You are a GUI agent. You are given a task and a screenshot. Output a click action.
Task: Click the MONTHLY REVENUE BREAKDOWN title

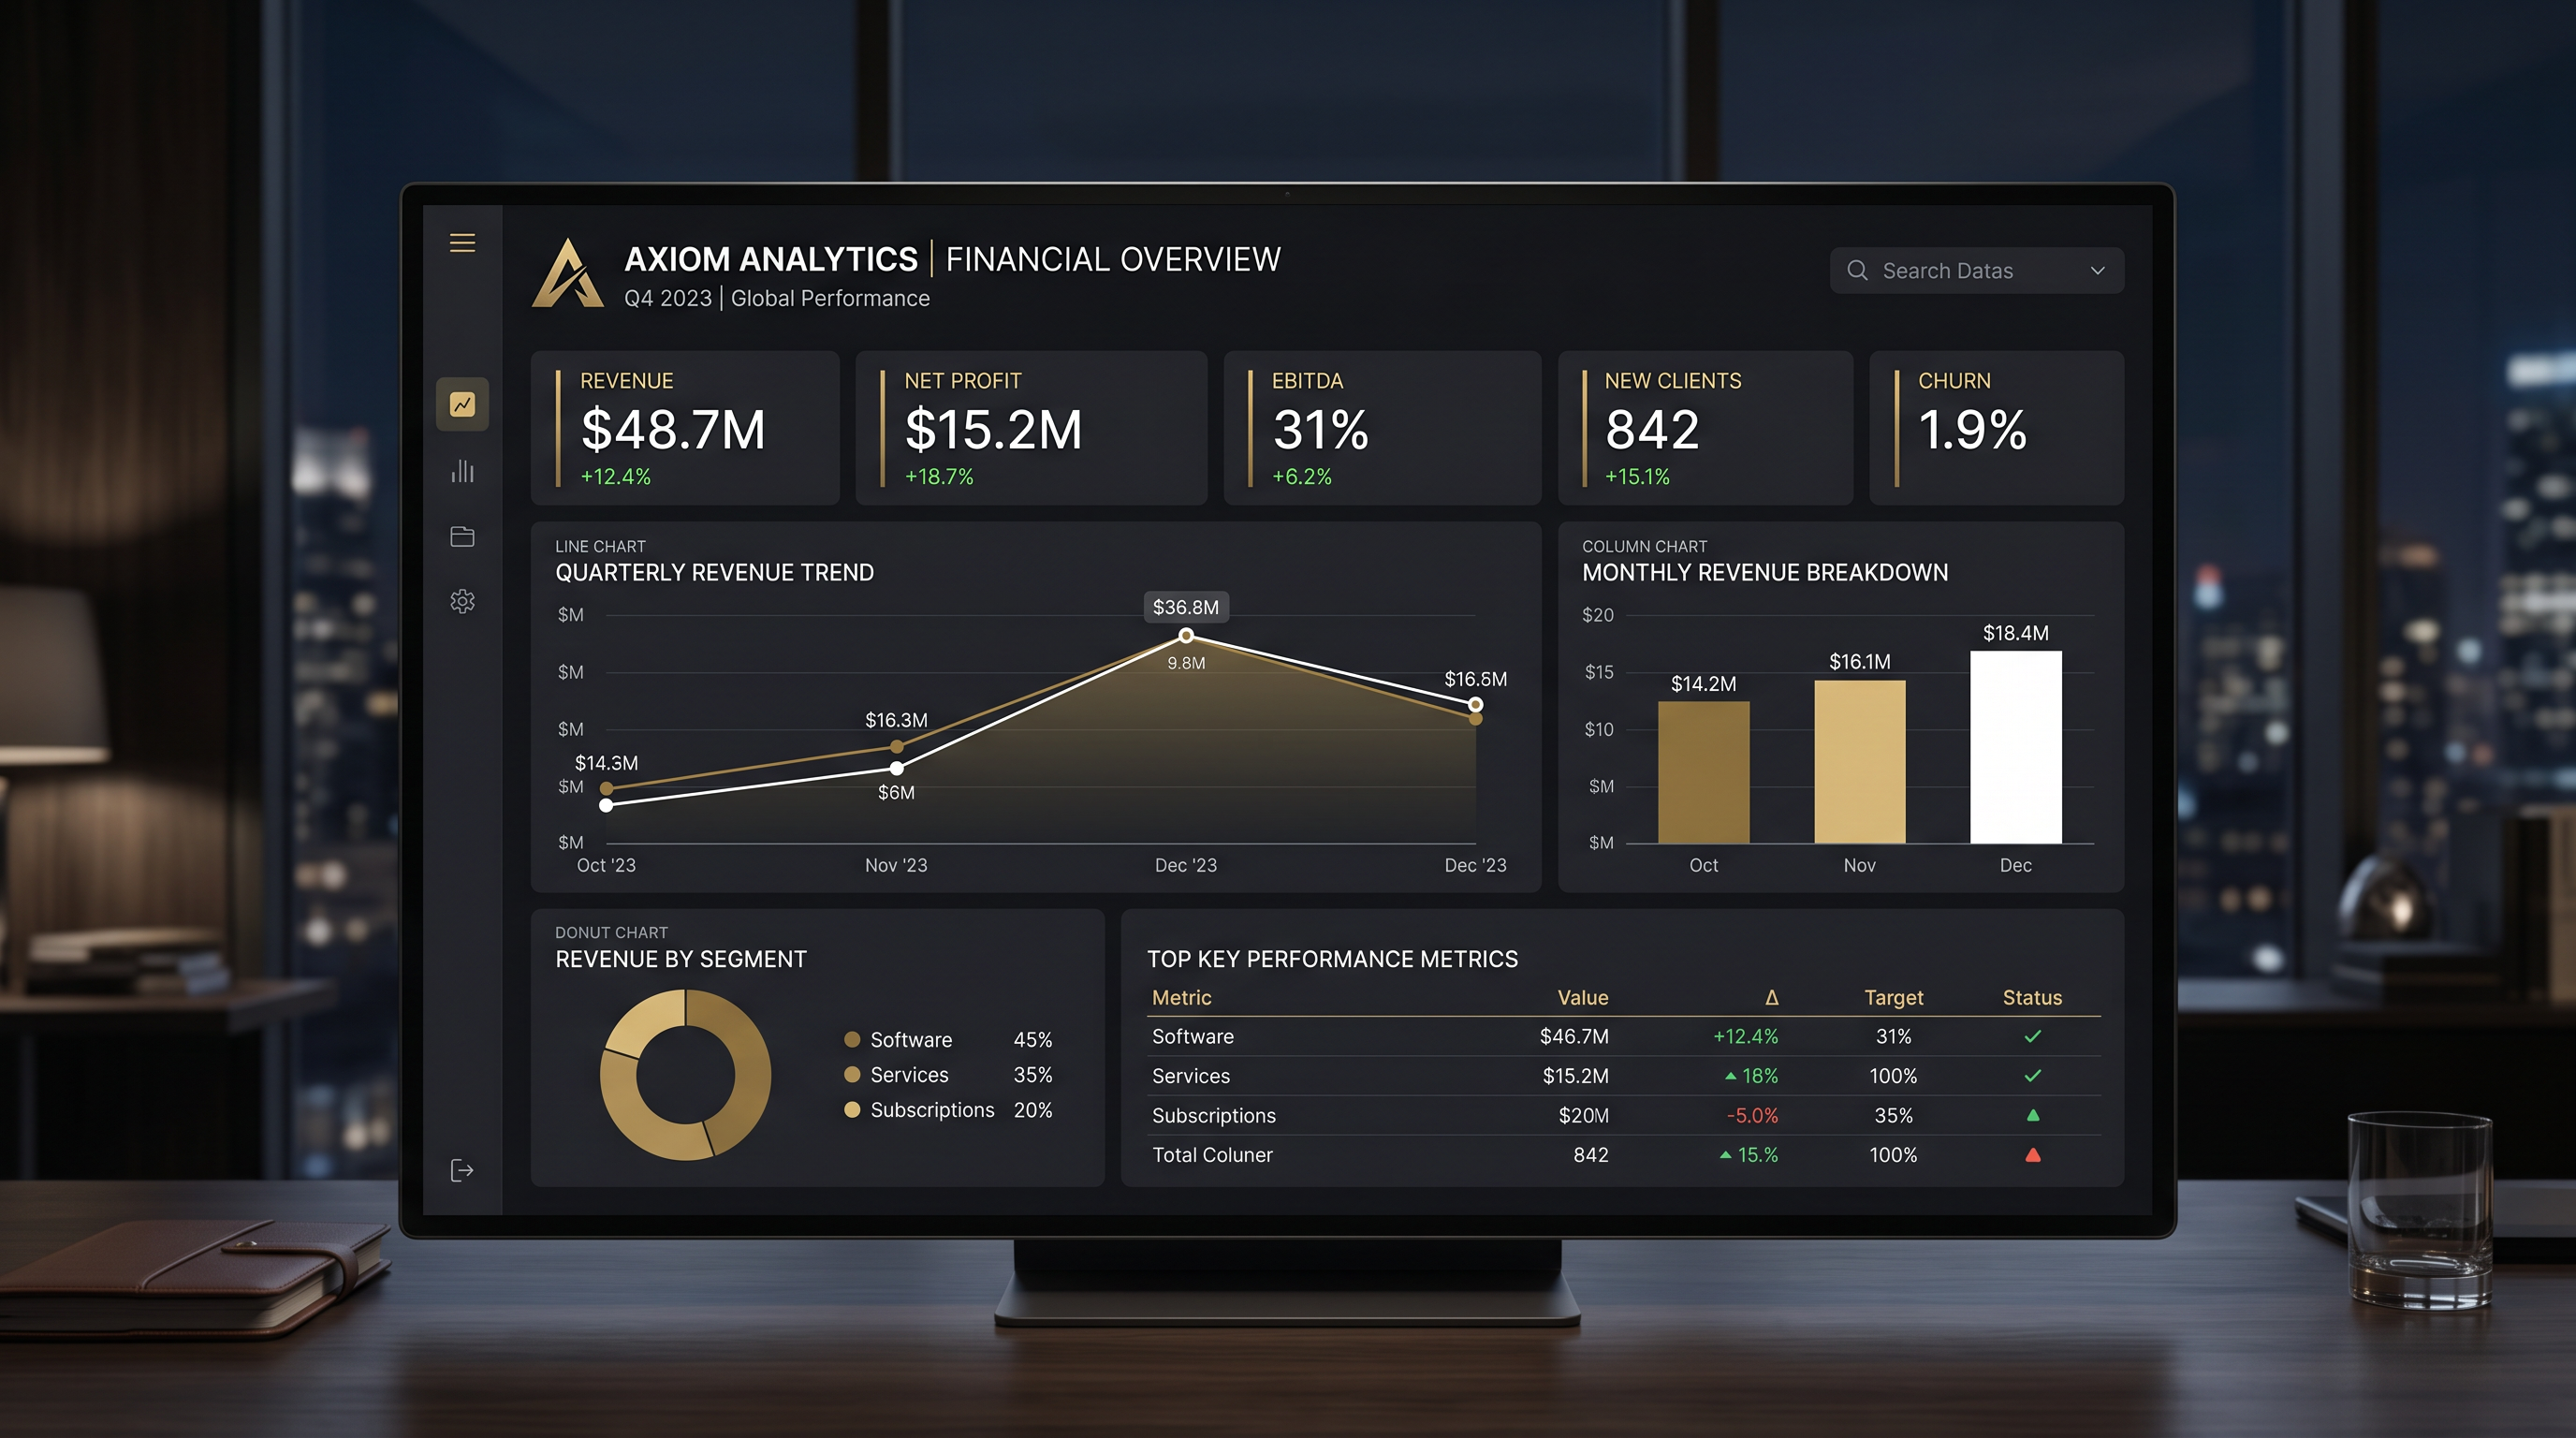[1764, 572]
